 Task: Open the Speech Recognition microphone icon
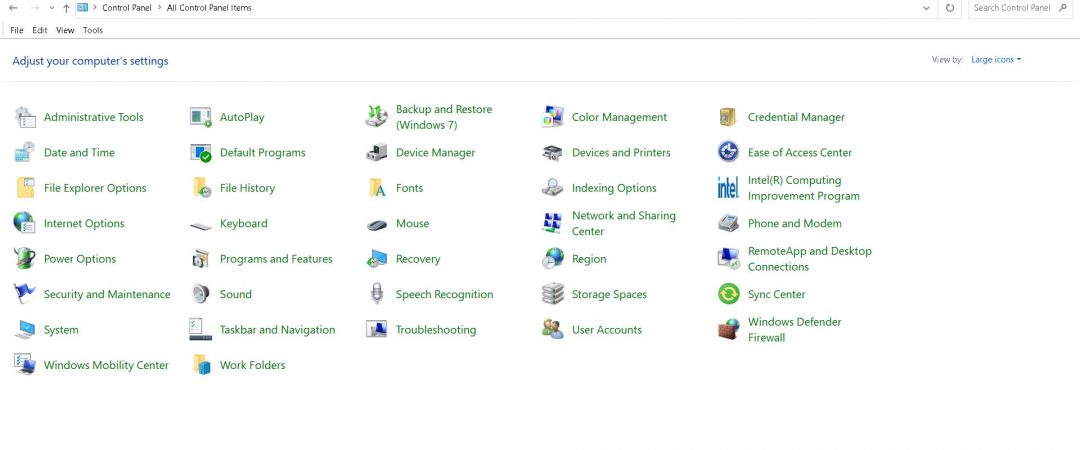pos(377,294)
